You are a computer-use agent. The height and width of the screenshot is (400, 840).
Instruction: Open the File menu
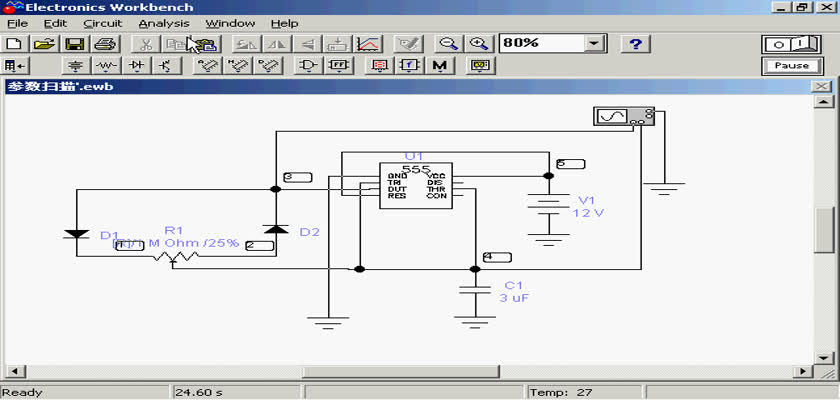(17, 24)
